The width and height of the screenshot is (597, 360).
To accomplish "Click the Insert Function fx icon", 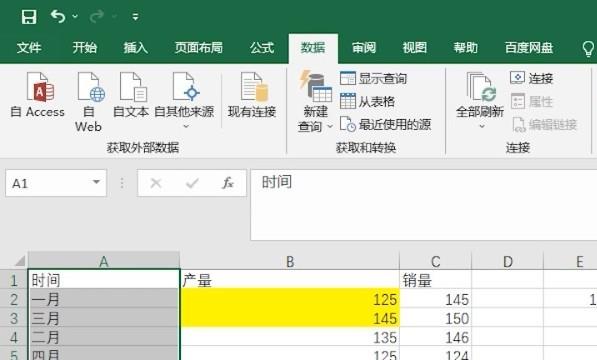I will tap(228, 183).
